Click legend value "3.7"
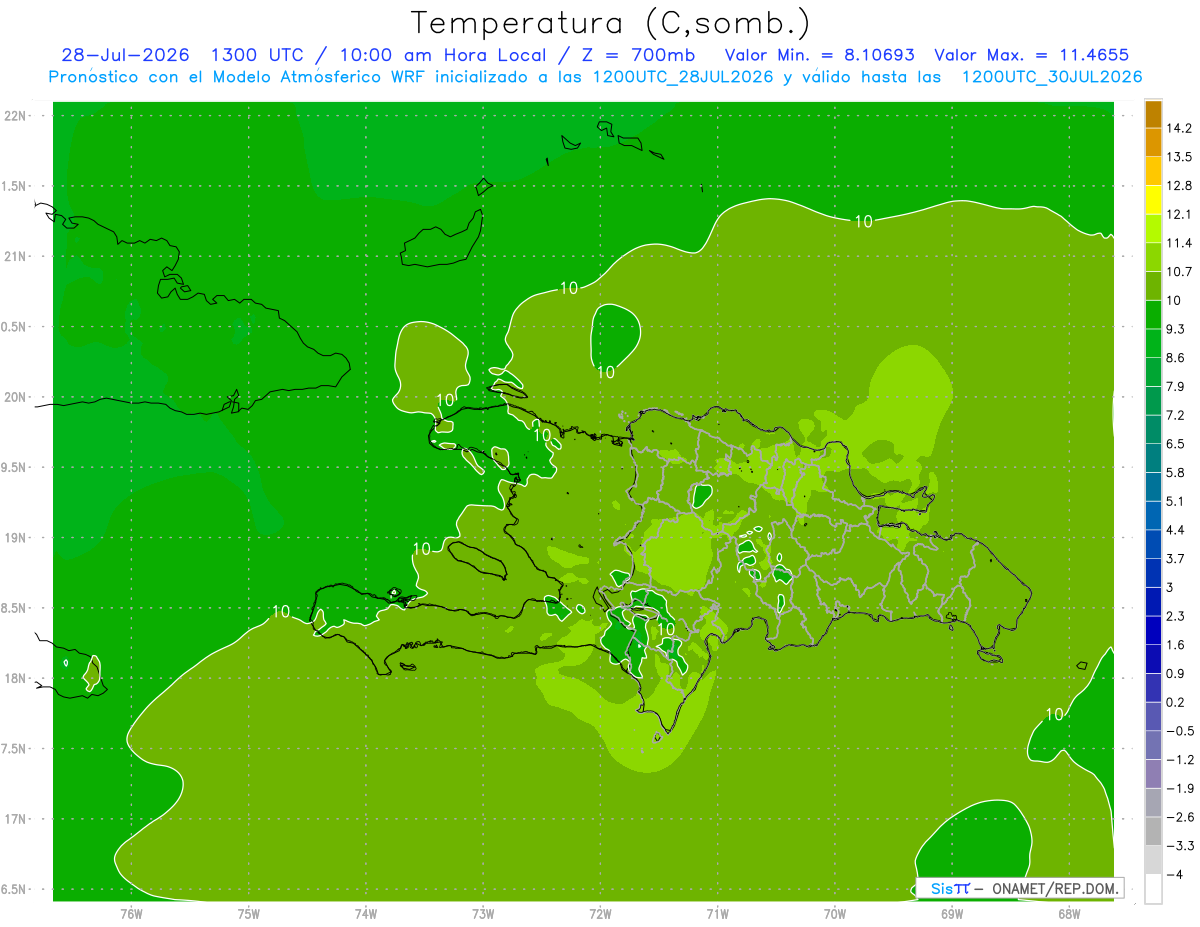The image size is (1200, 927). click(x=1177, y=558)
